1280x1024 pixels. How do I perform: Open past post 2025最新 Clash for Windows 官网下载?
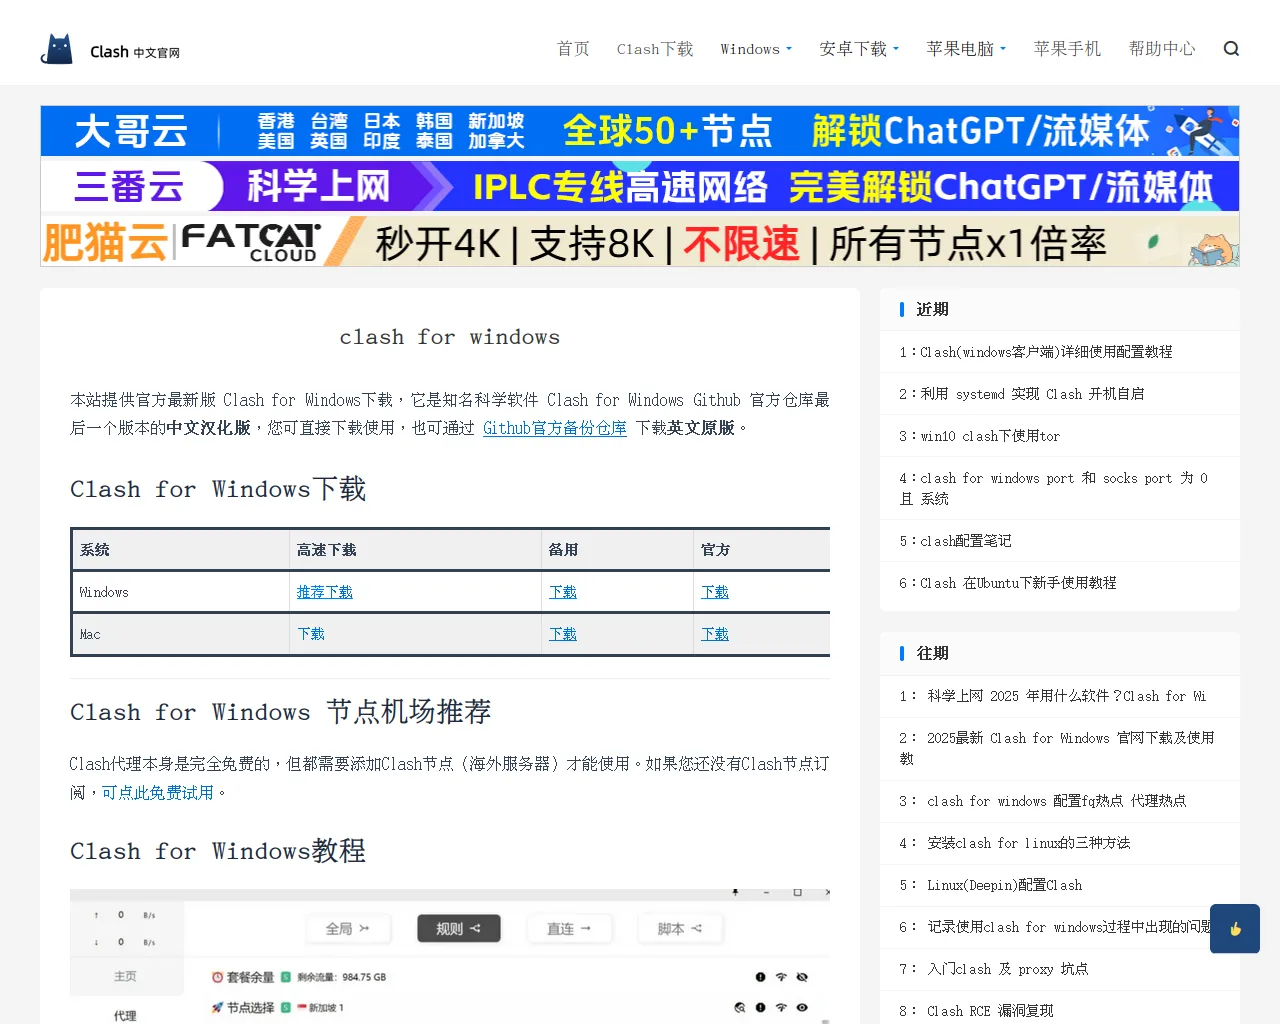[1057, 748]
